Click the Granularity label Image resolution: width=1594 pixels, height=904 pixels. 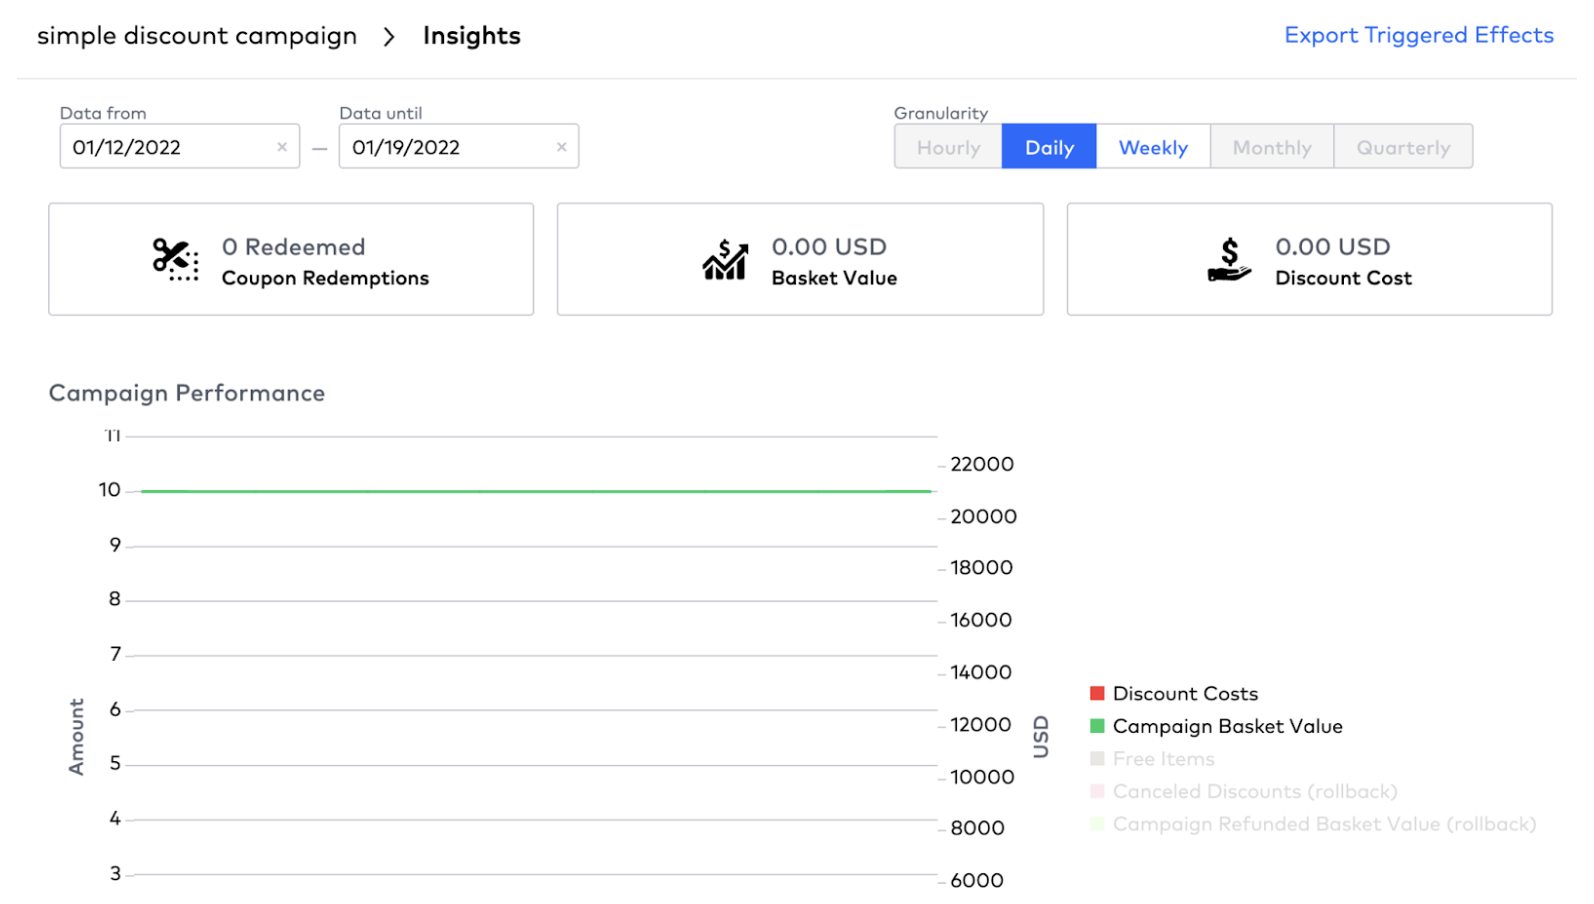[941, 113]
